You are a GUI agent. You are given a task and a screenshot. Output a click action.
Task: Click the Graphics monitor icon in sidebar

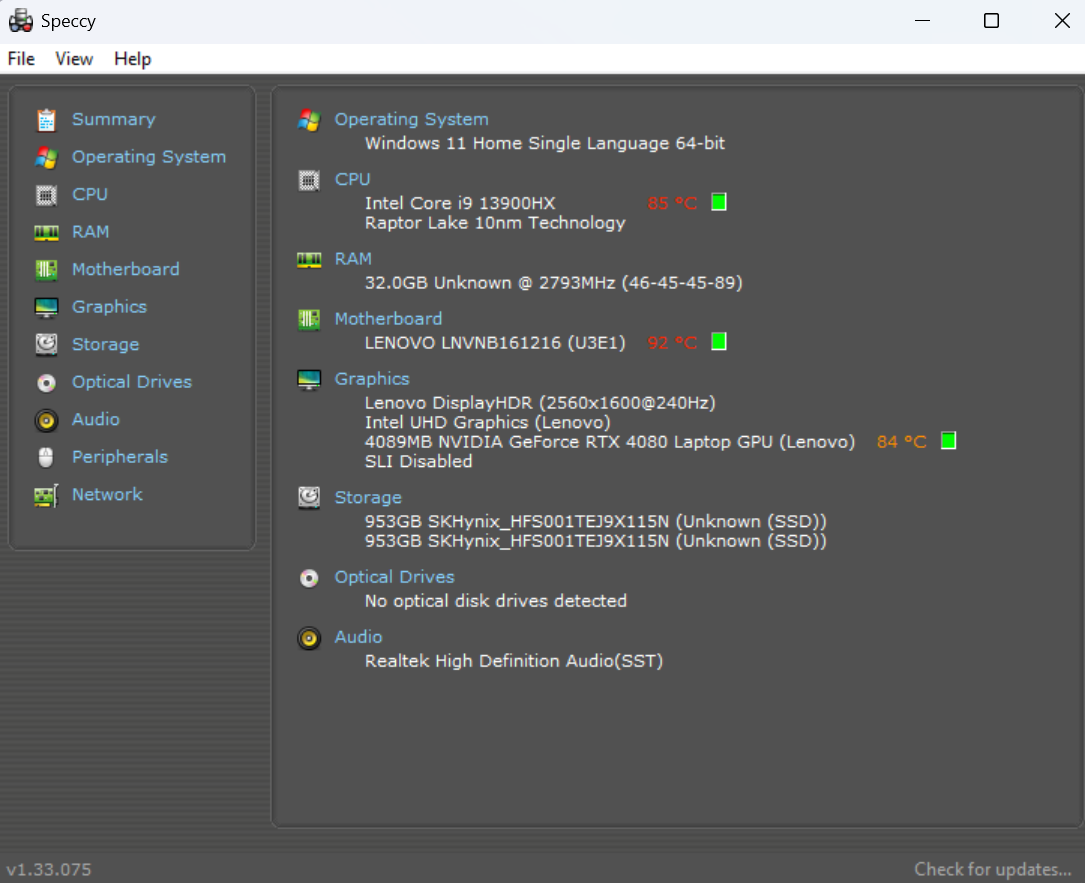(x=46, y=307)
